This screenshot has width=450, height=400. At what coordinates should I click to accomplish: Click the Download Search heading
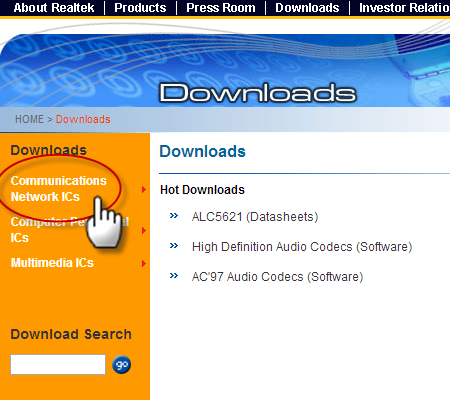(71, 334)
